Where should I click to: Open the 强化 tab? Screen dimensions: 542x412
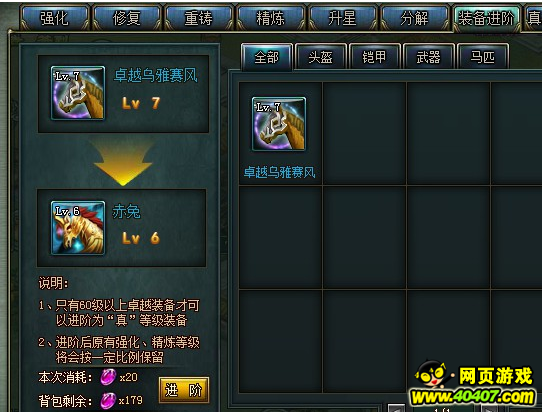(55, 18)
